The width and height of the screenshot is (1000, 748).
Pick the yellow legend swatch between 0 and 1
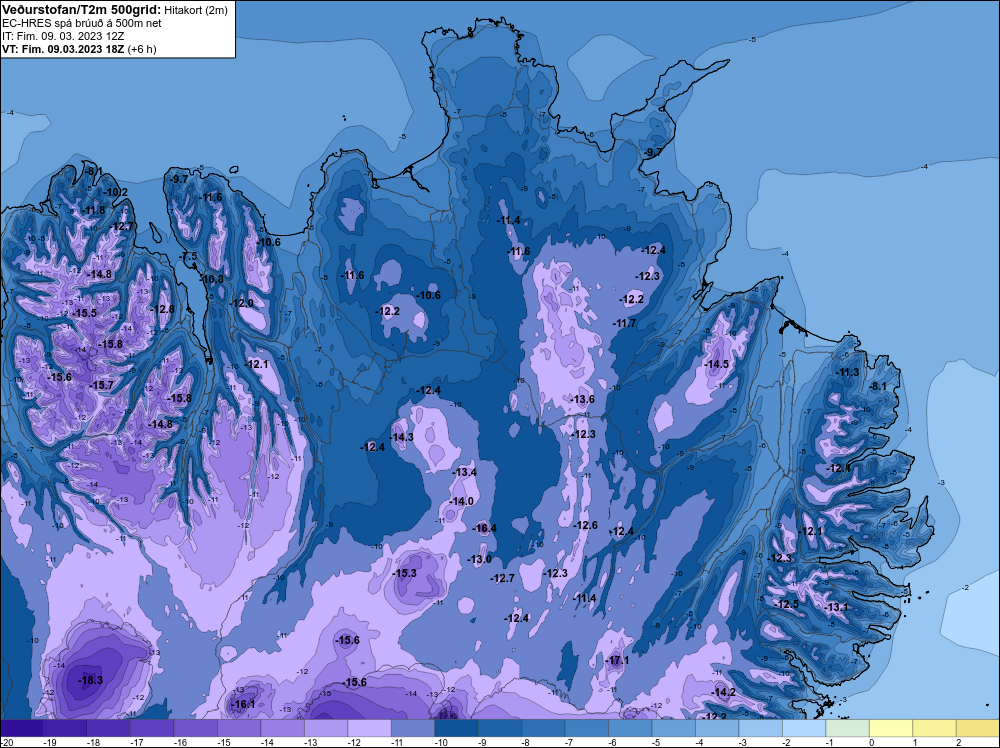[891, 728]
